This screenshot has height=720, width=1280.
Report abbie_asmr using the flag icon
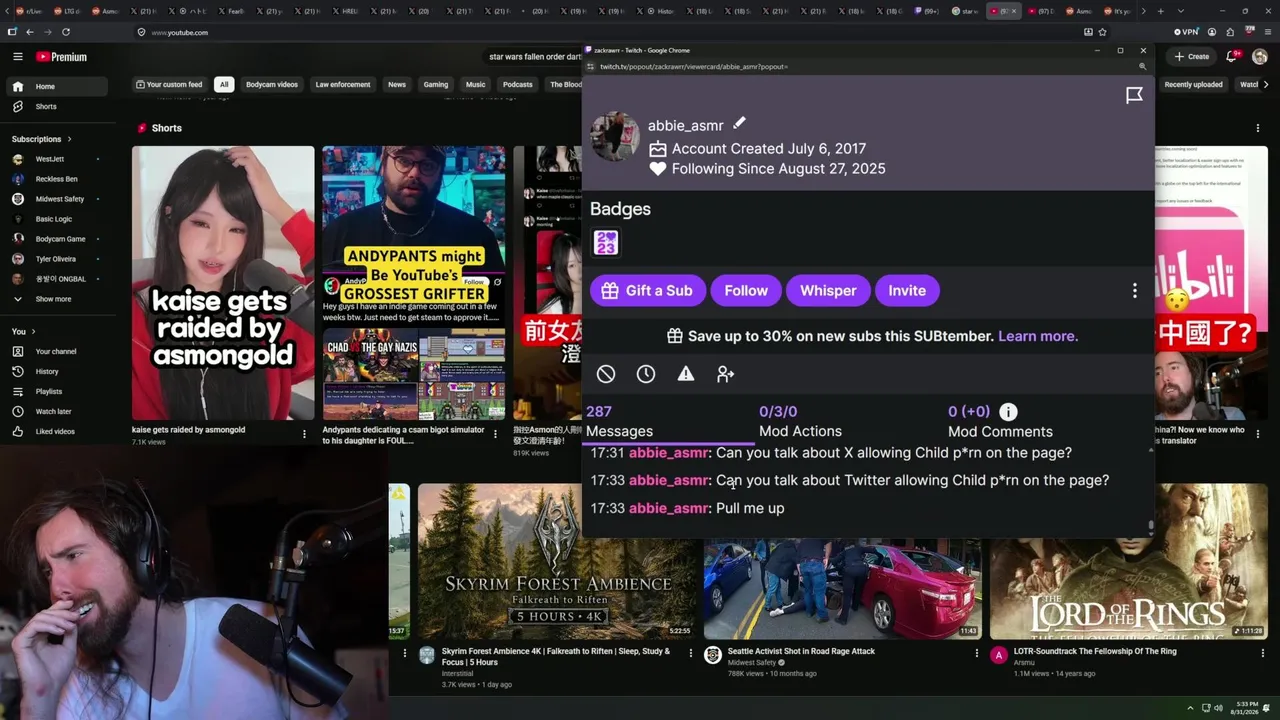pos(1134,95)
